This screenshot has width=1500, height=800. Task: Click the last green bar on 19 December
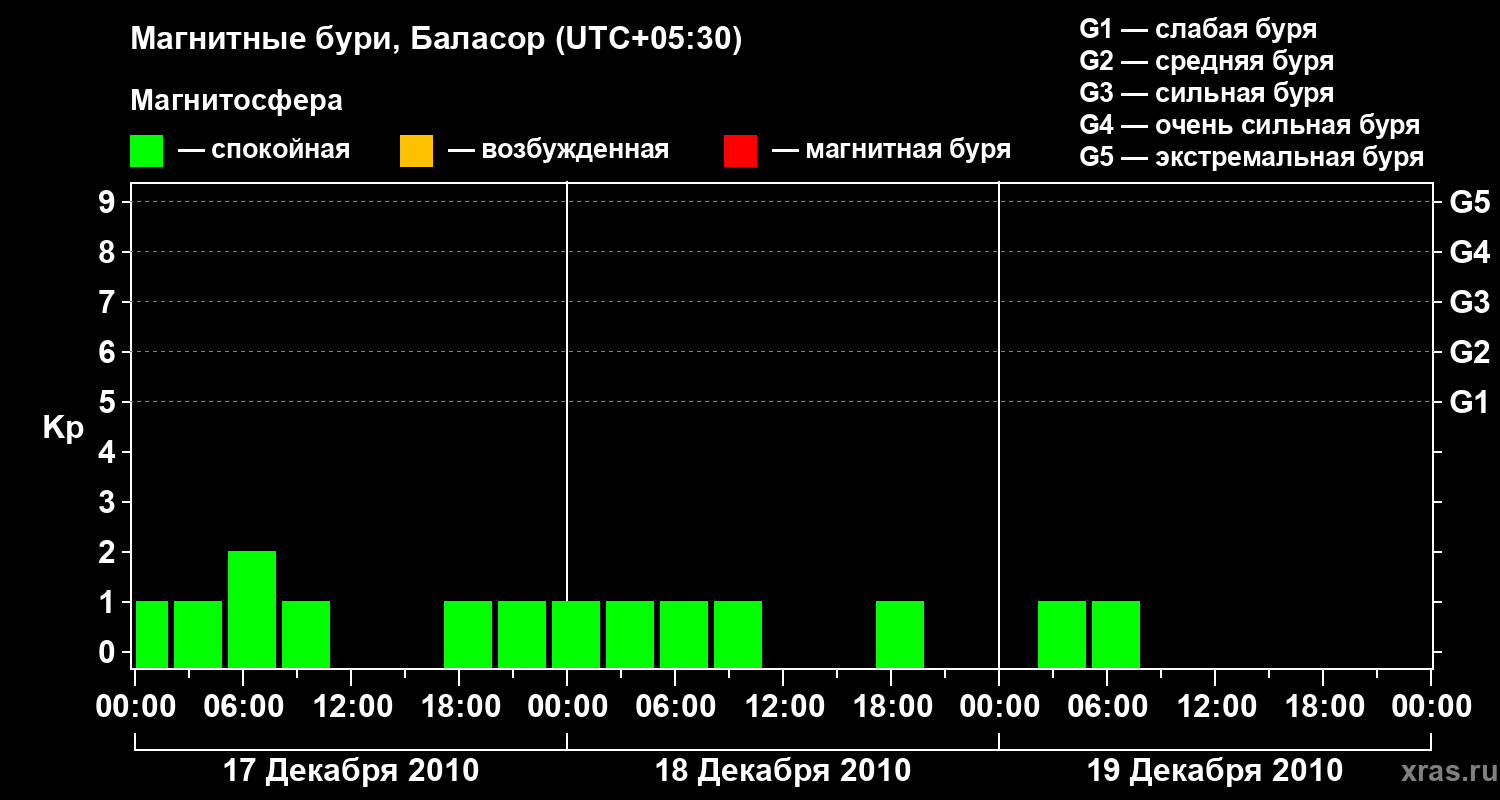coord(1116,634)
